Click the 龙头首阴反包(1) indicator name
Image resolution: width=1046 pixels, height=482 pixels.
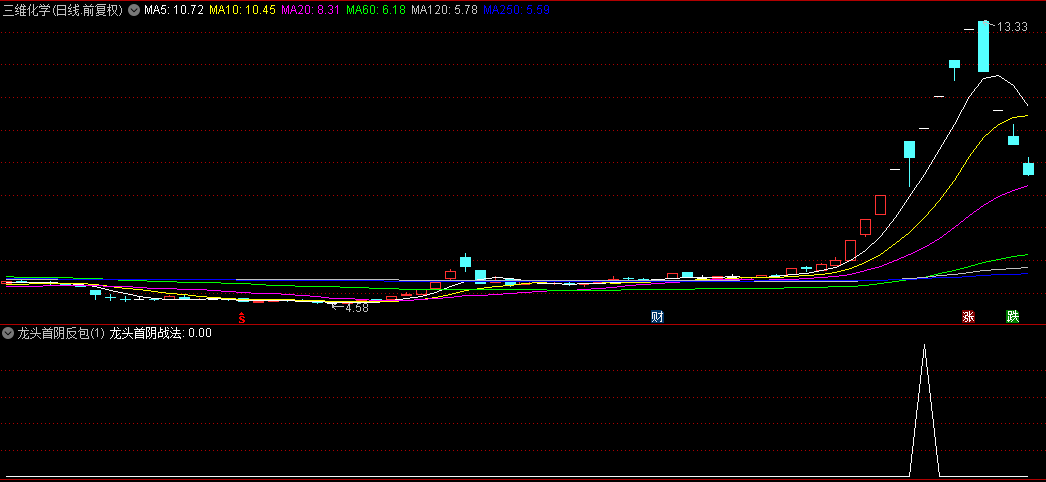pos(61,333)
